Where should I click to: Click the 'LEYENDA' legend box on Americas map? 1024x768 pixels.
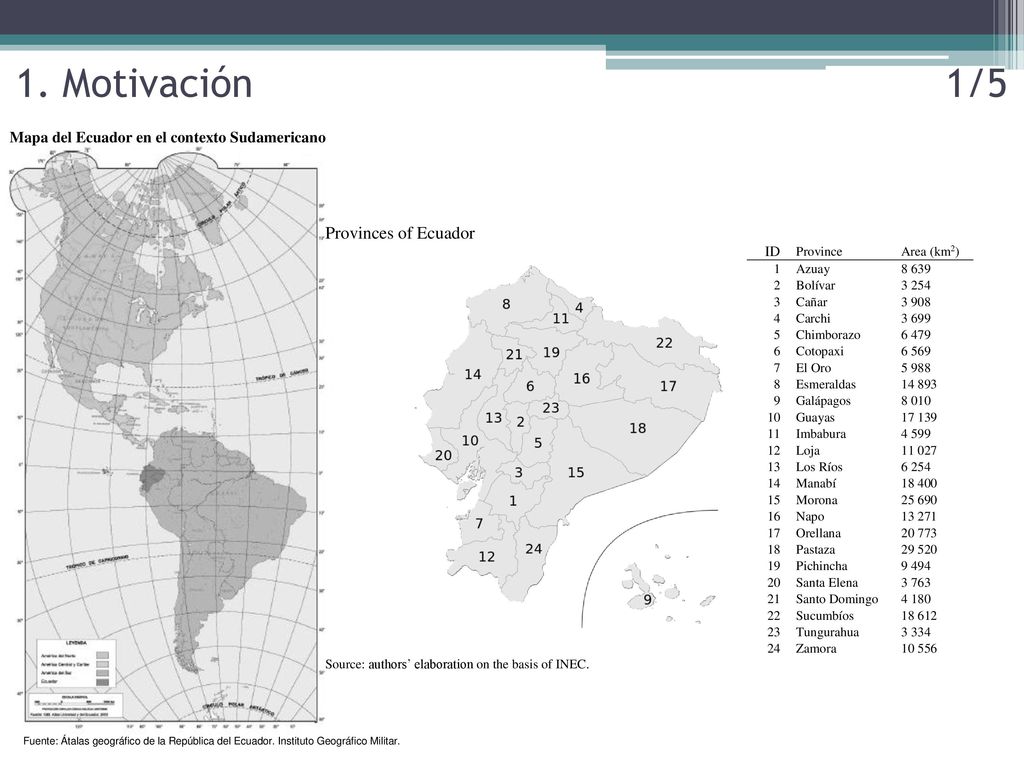tap(76, 664)
